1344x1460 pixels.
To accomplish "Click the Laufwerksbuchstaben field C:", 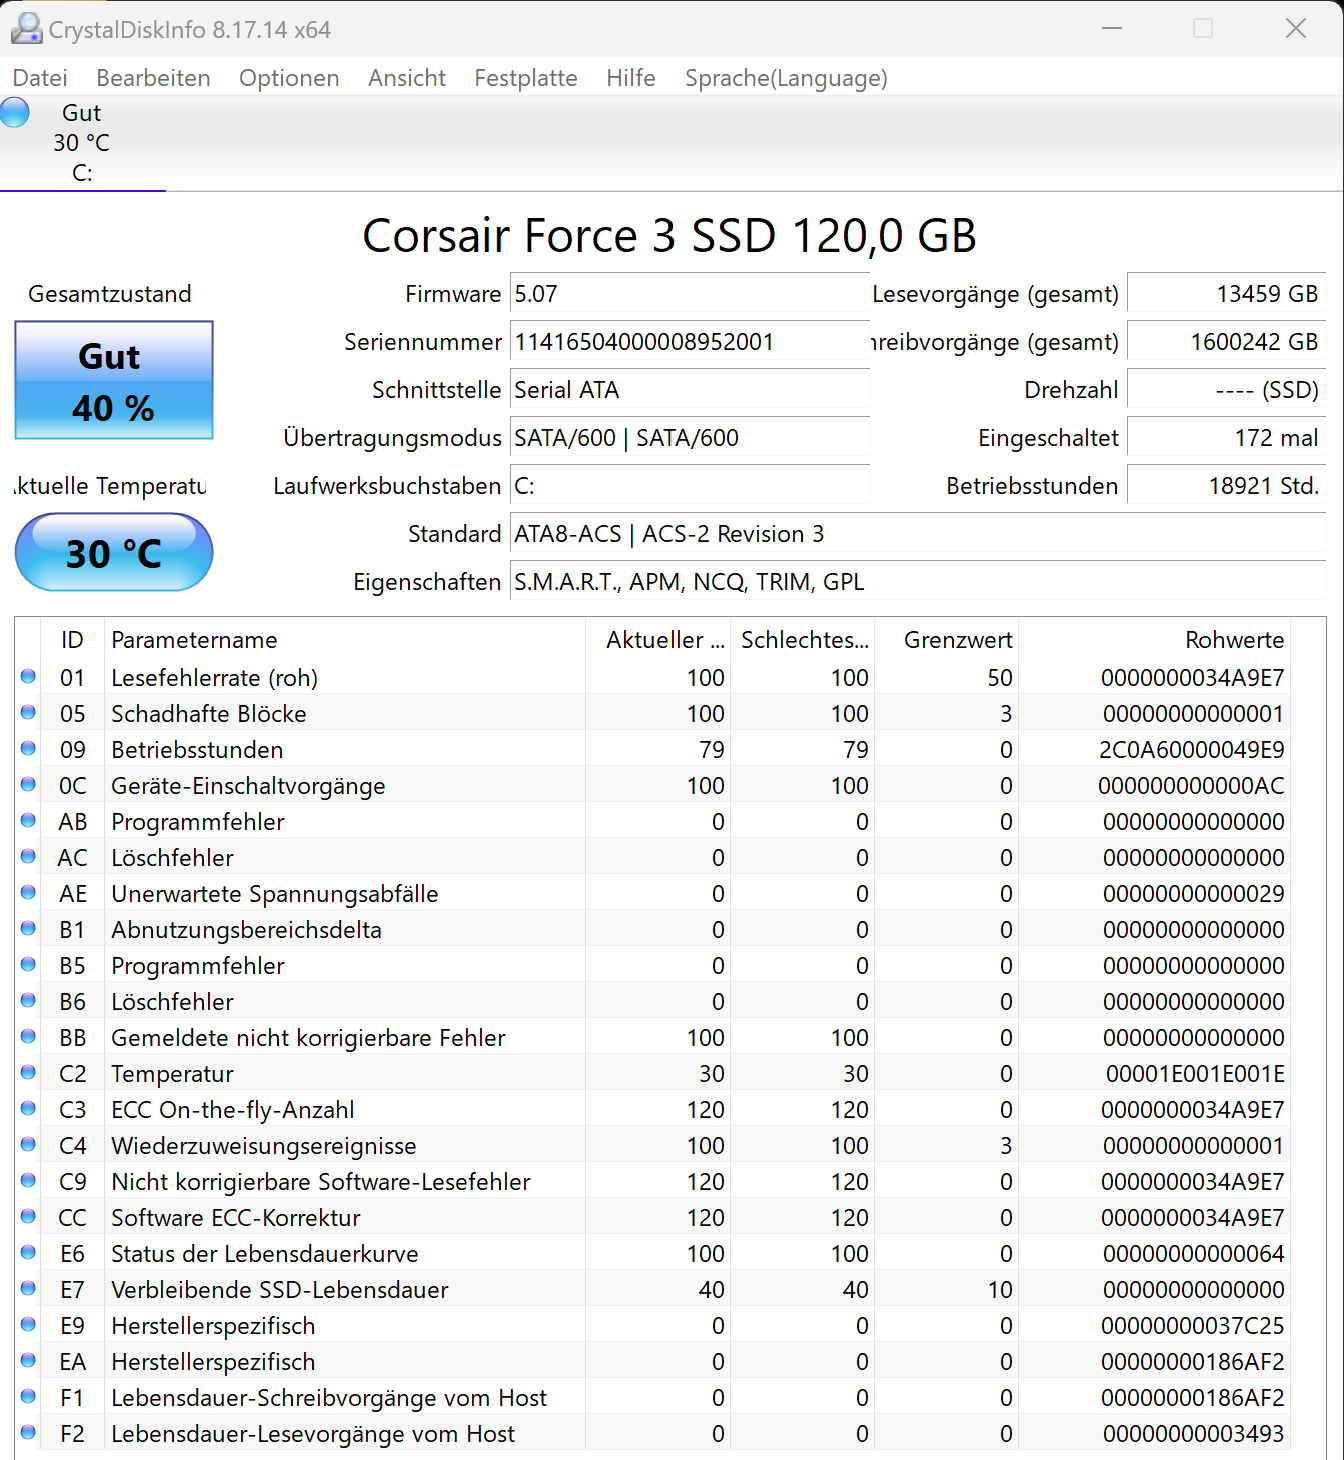I will [x=690, y=486].
